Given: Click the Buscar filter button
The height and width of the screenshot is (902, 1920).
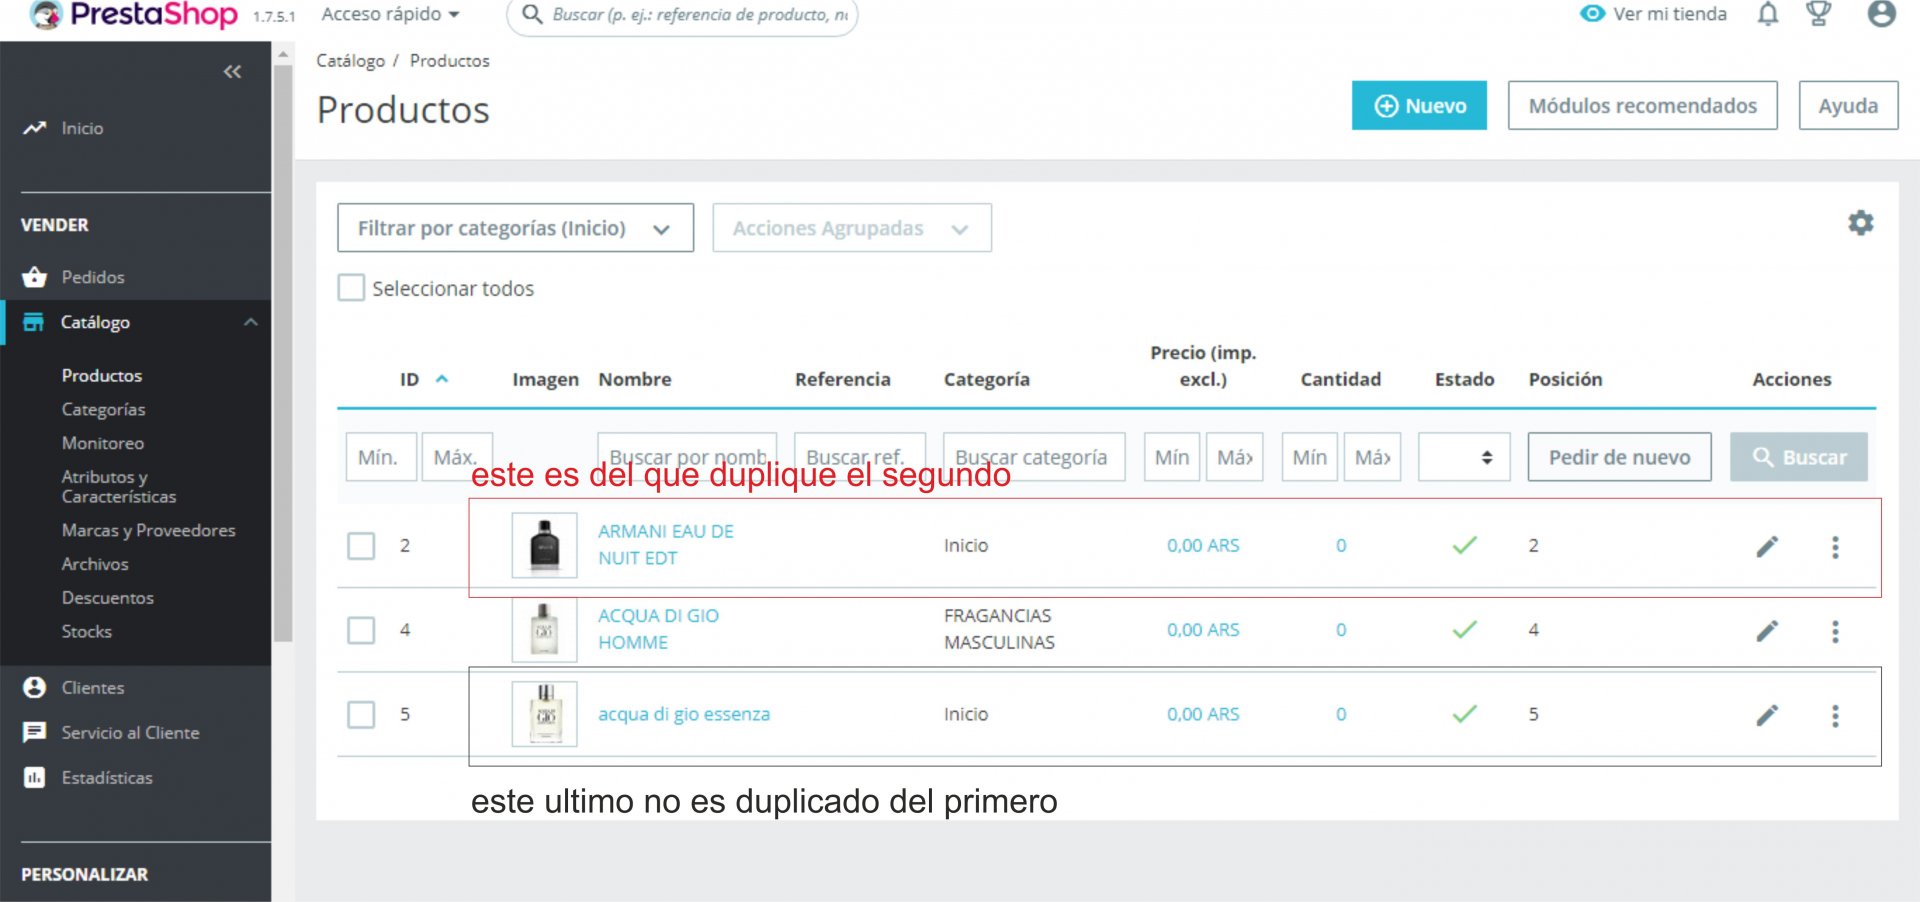Looking at the screenshot, I should tap(1799, 457).
